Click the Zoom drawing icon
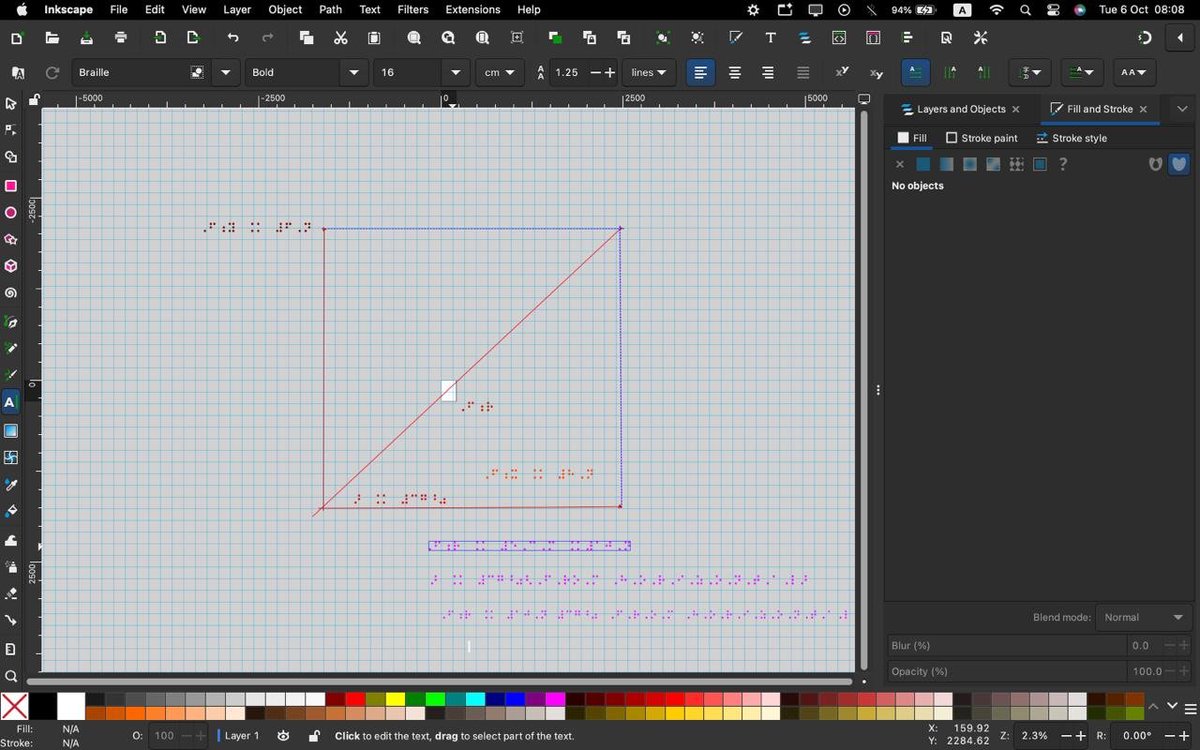The width and height of the screenshot is (1200, 750). pos(448,38)
